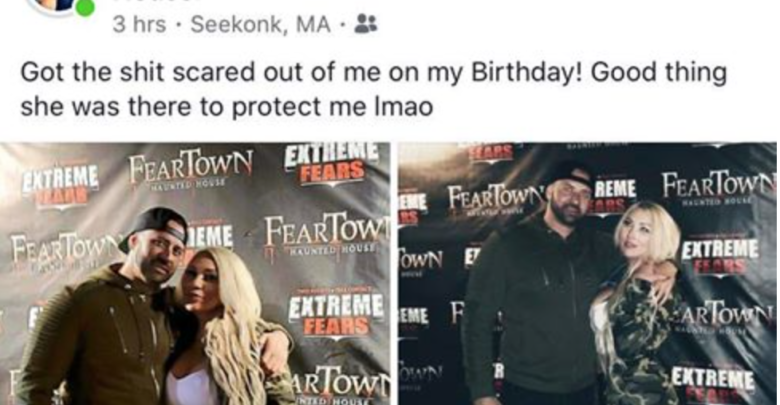Open the Seekonk, MA location link

click(x=261, y=24)
